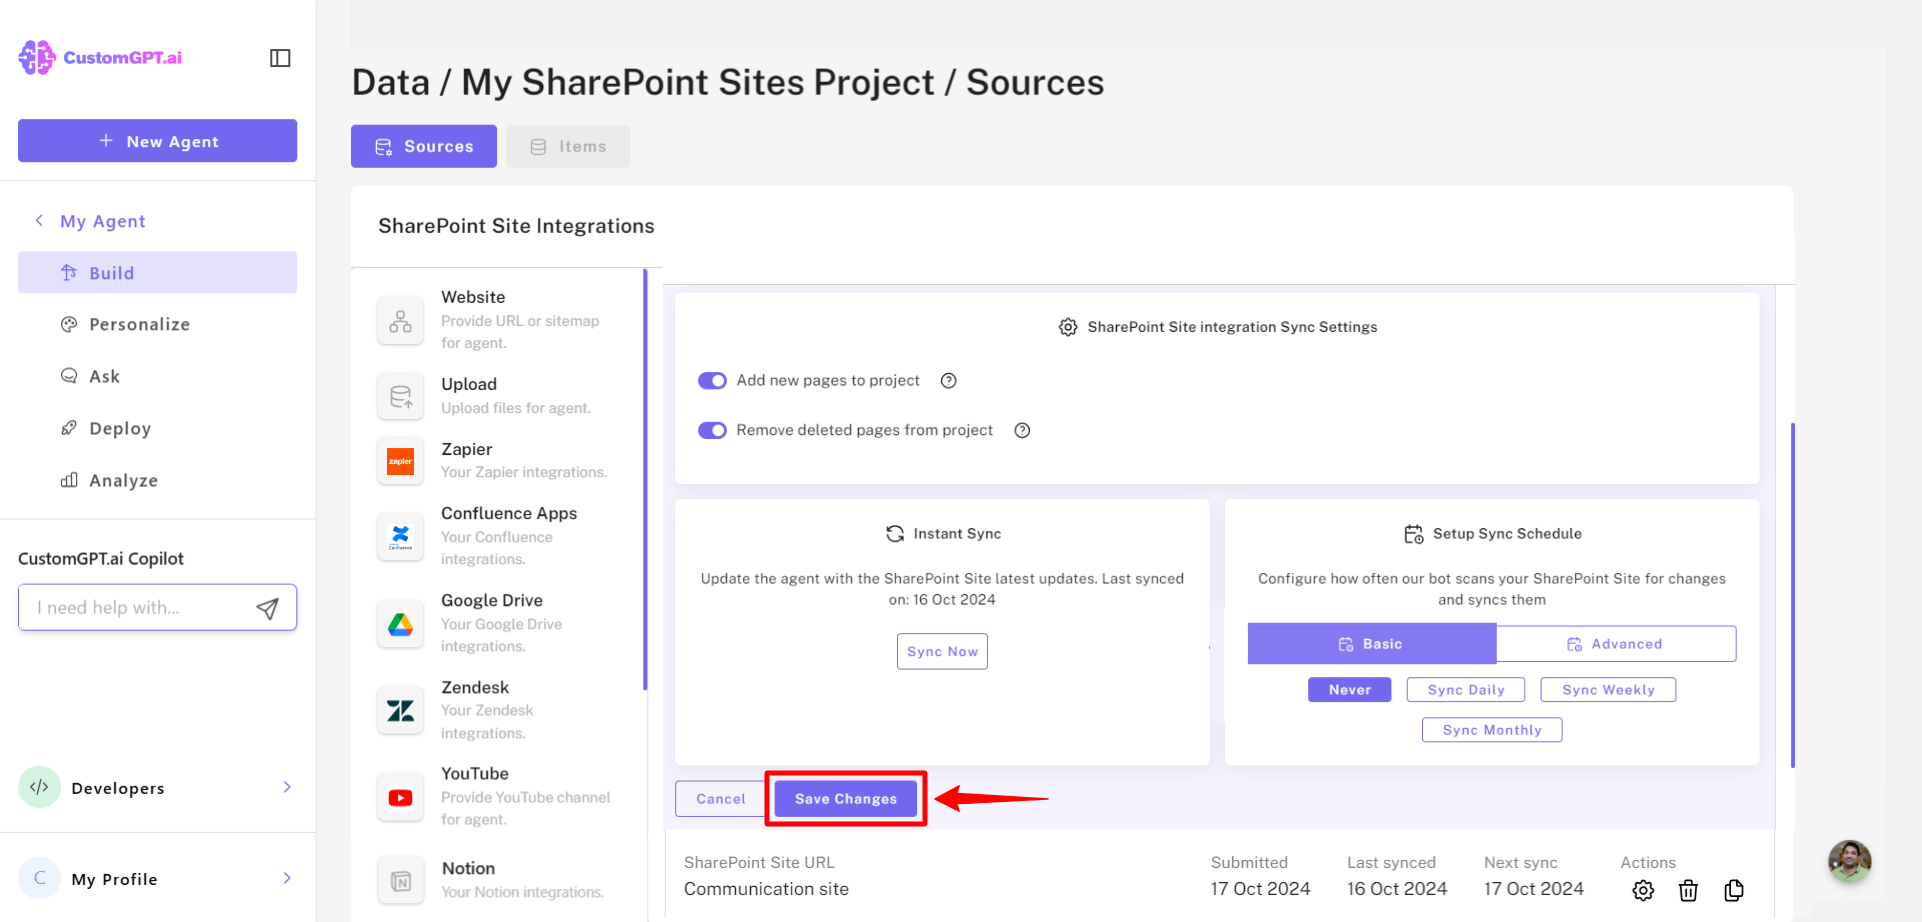1922x922 pixels.
Task: Click the Sync Settings gear heading icon
Action: coord(1068,327)
